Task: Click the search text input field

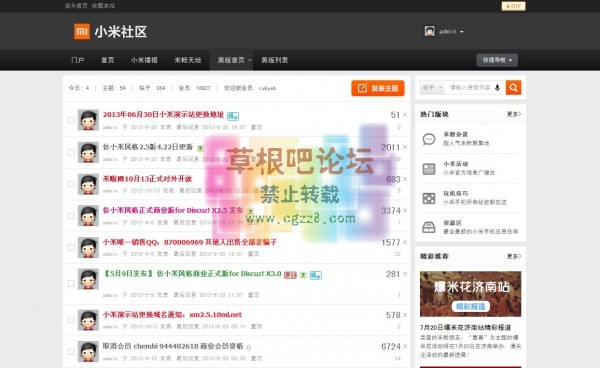Action: tap(470, 88)
